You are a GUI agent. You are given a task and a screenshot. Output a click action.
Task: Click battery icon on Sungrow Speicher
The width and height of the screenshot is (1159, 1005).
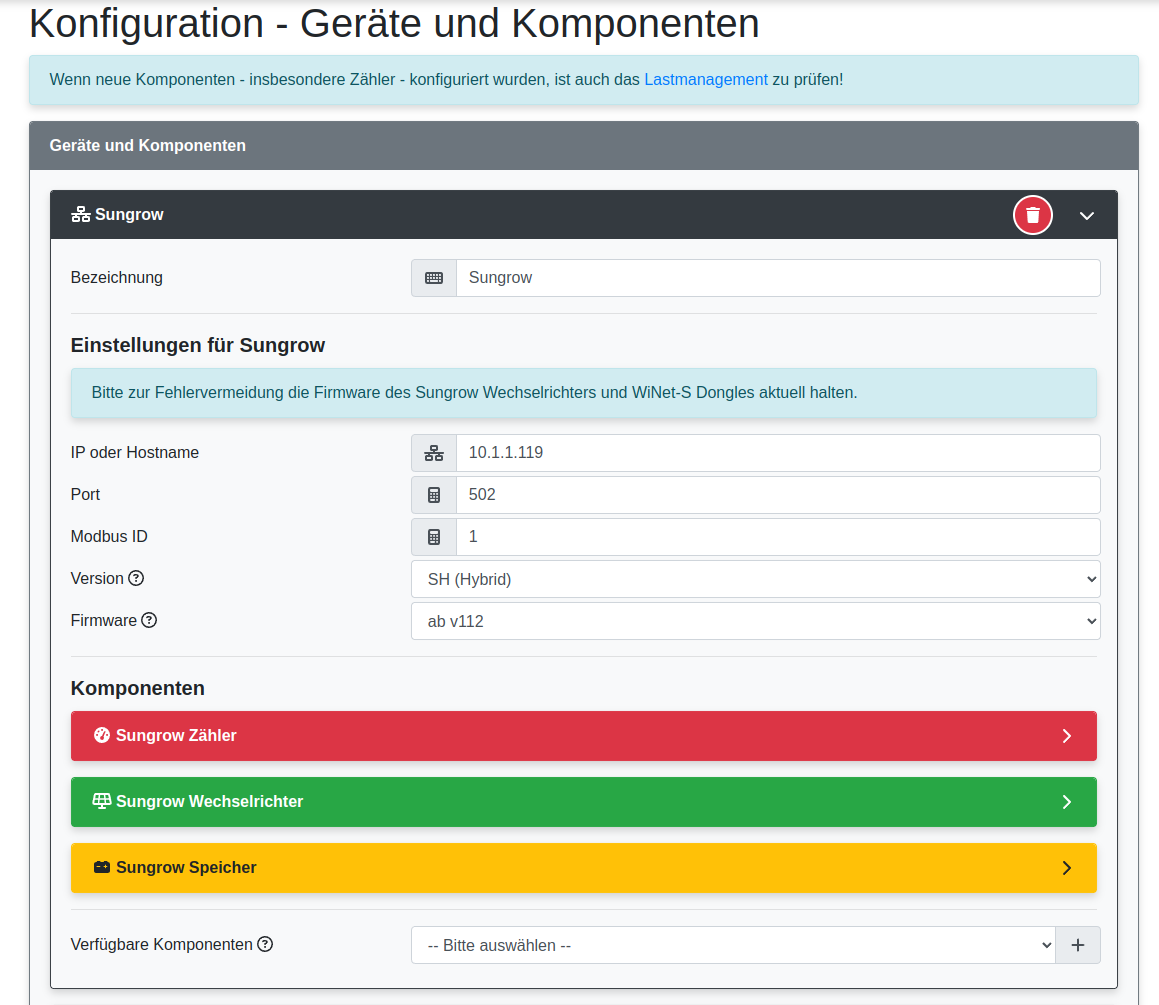point(102,868)
